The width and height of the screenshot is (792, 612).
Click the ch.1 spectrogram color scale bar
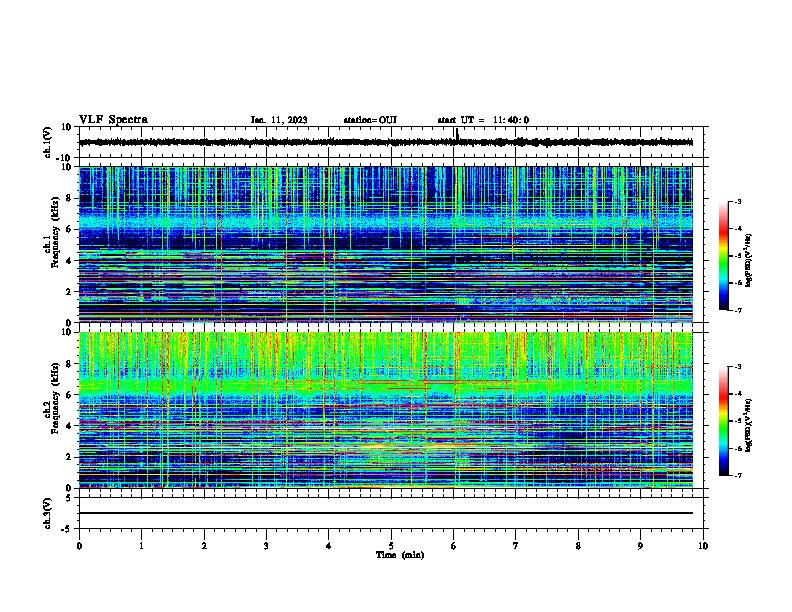tap(724, 256)
